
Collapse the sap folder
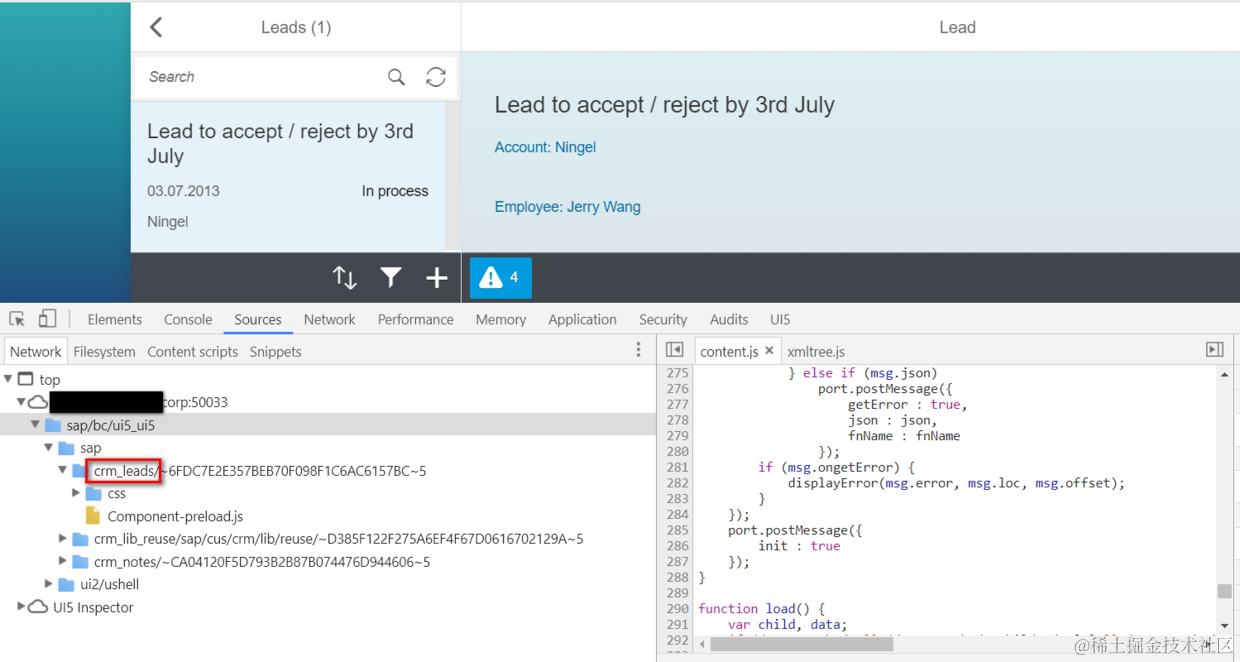[48, 448]
